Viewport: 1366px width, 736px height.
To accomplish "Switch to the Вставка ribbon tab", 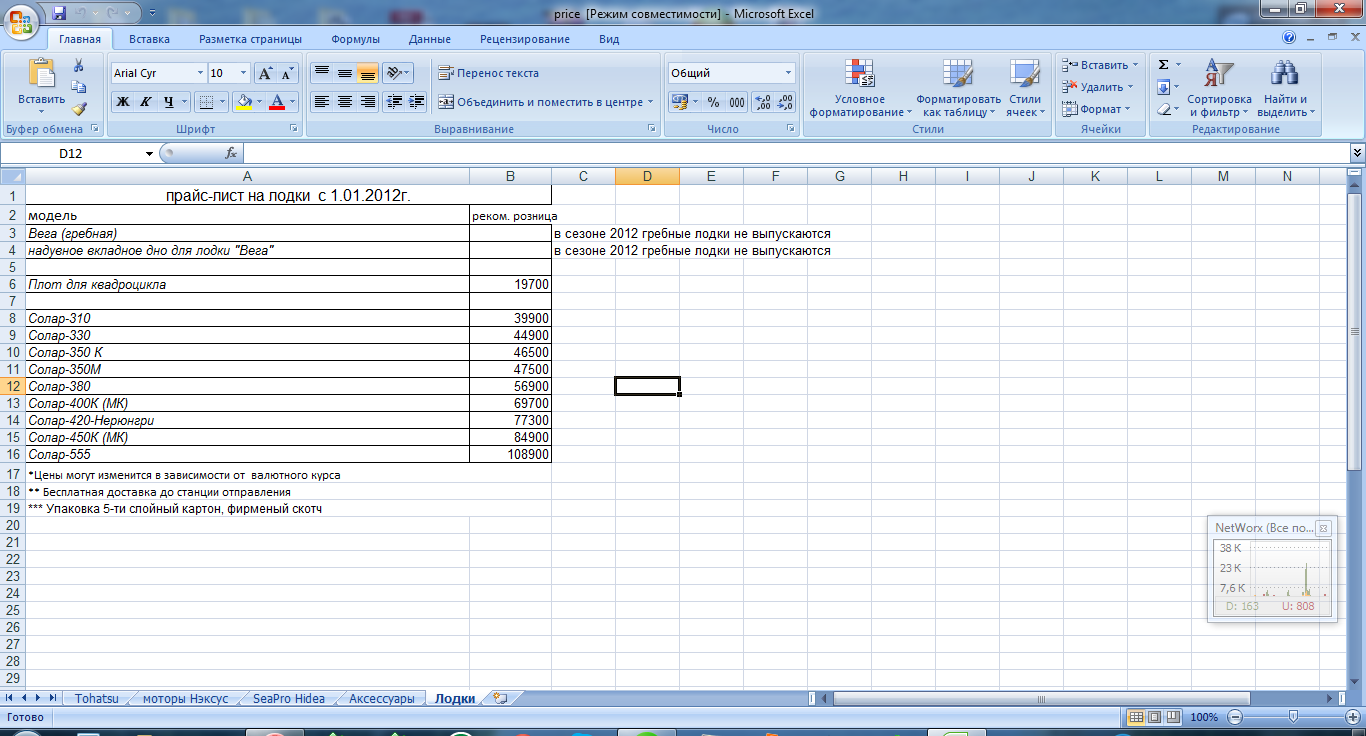I will tap(149, 39).
